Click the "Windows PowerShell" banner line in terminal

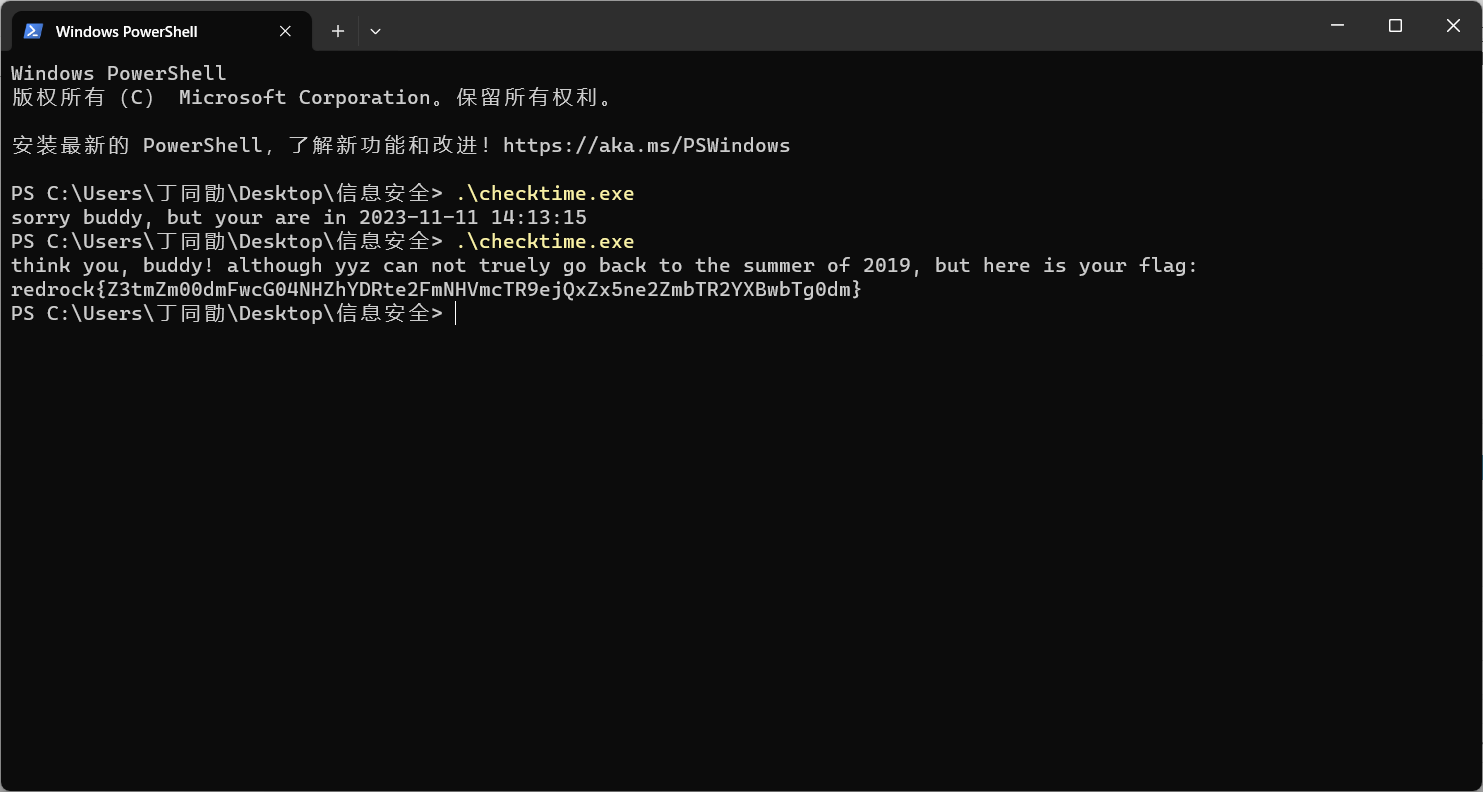pos(119,73)
